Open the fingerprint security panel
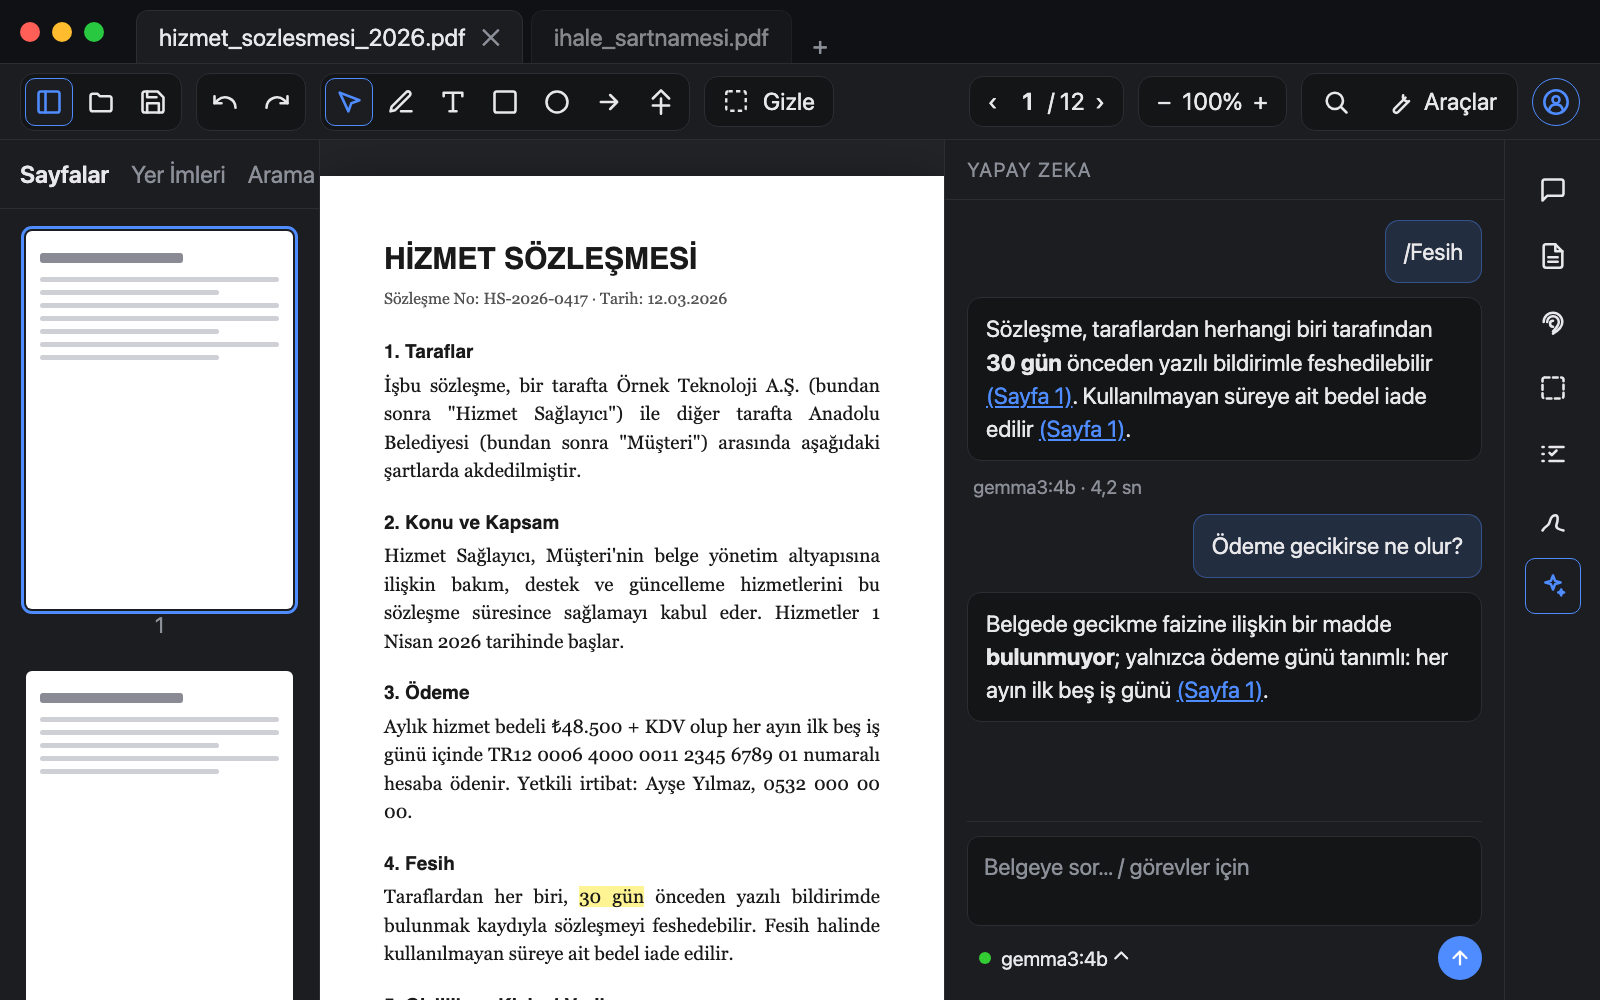 [x=1553, y=322]
